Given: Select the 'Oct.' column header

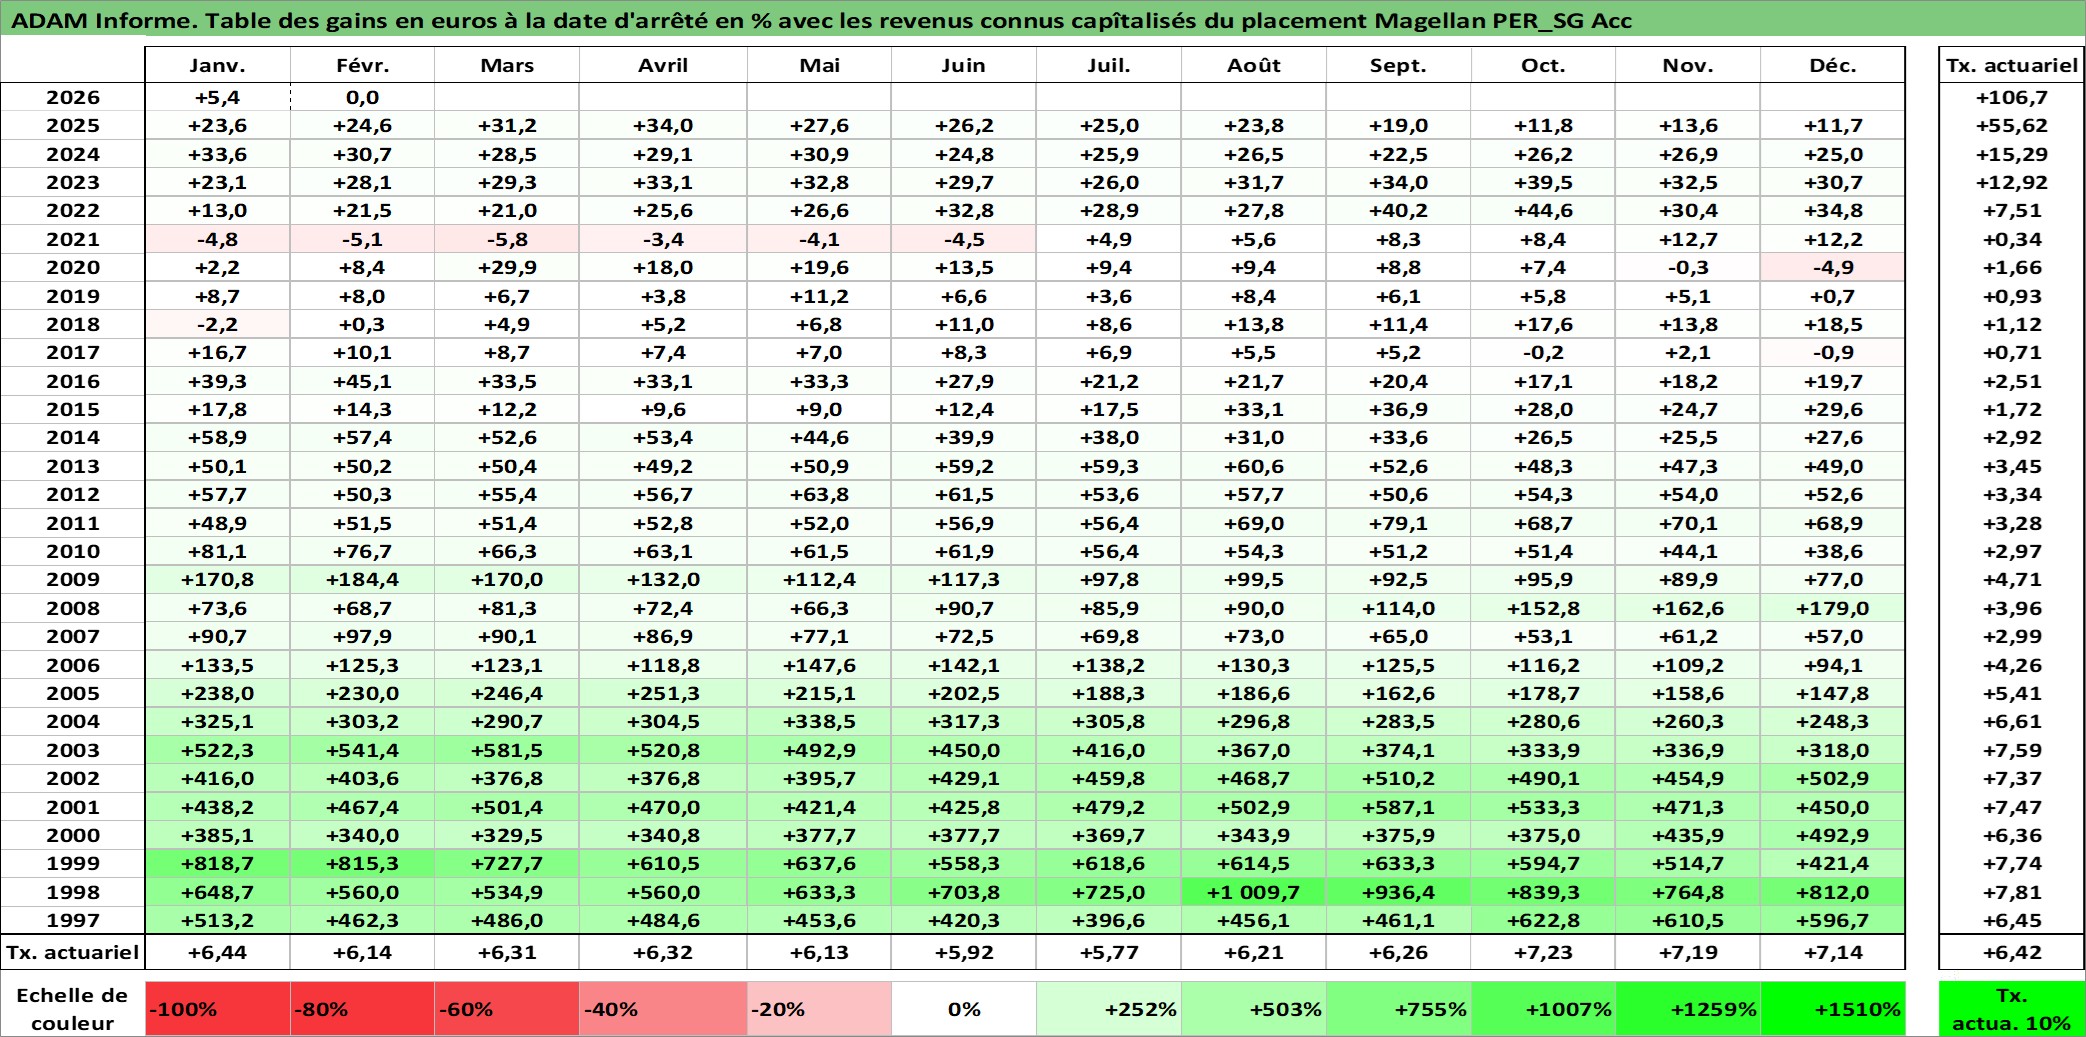Looking at the screenshot, I should pos(1543,66).
